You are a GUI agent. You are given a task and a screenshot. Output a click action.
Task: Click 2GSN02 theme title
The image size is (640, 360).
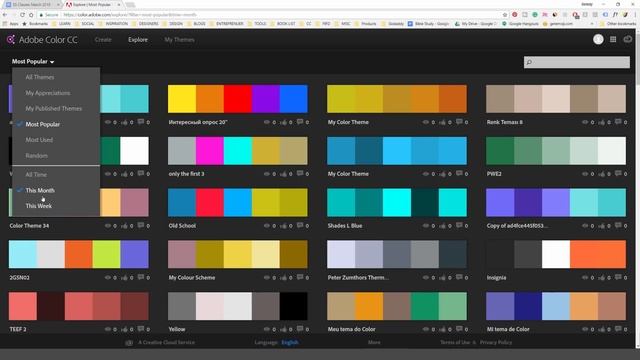19,278
